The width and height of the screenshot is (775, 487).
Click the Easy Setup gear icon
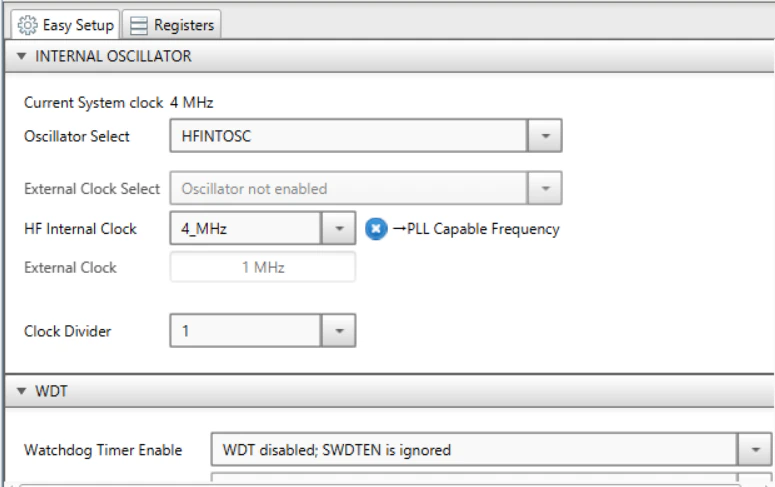[27, 25]
